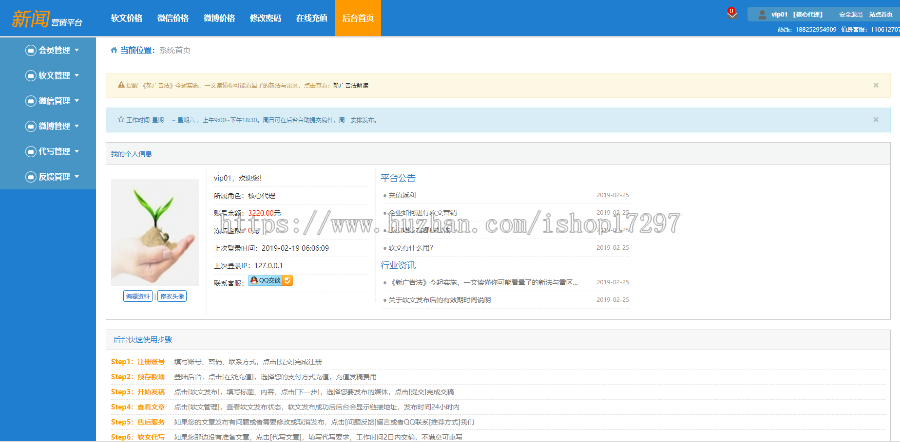Click the warning triangle icon in yellow notice
This screenshot has width=900, height=443.
(x=121, y=85)
